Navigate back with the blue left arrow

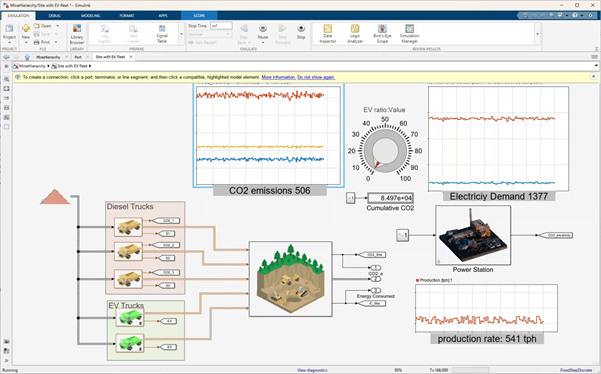(6, 57)
